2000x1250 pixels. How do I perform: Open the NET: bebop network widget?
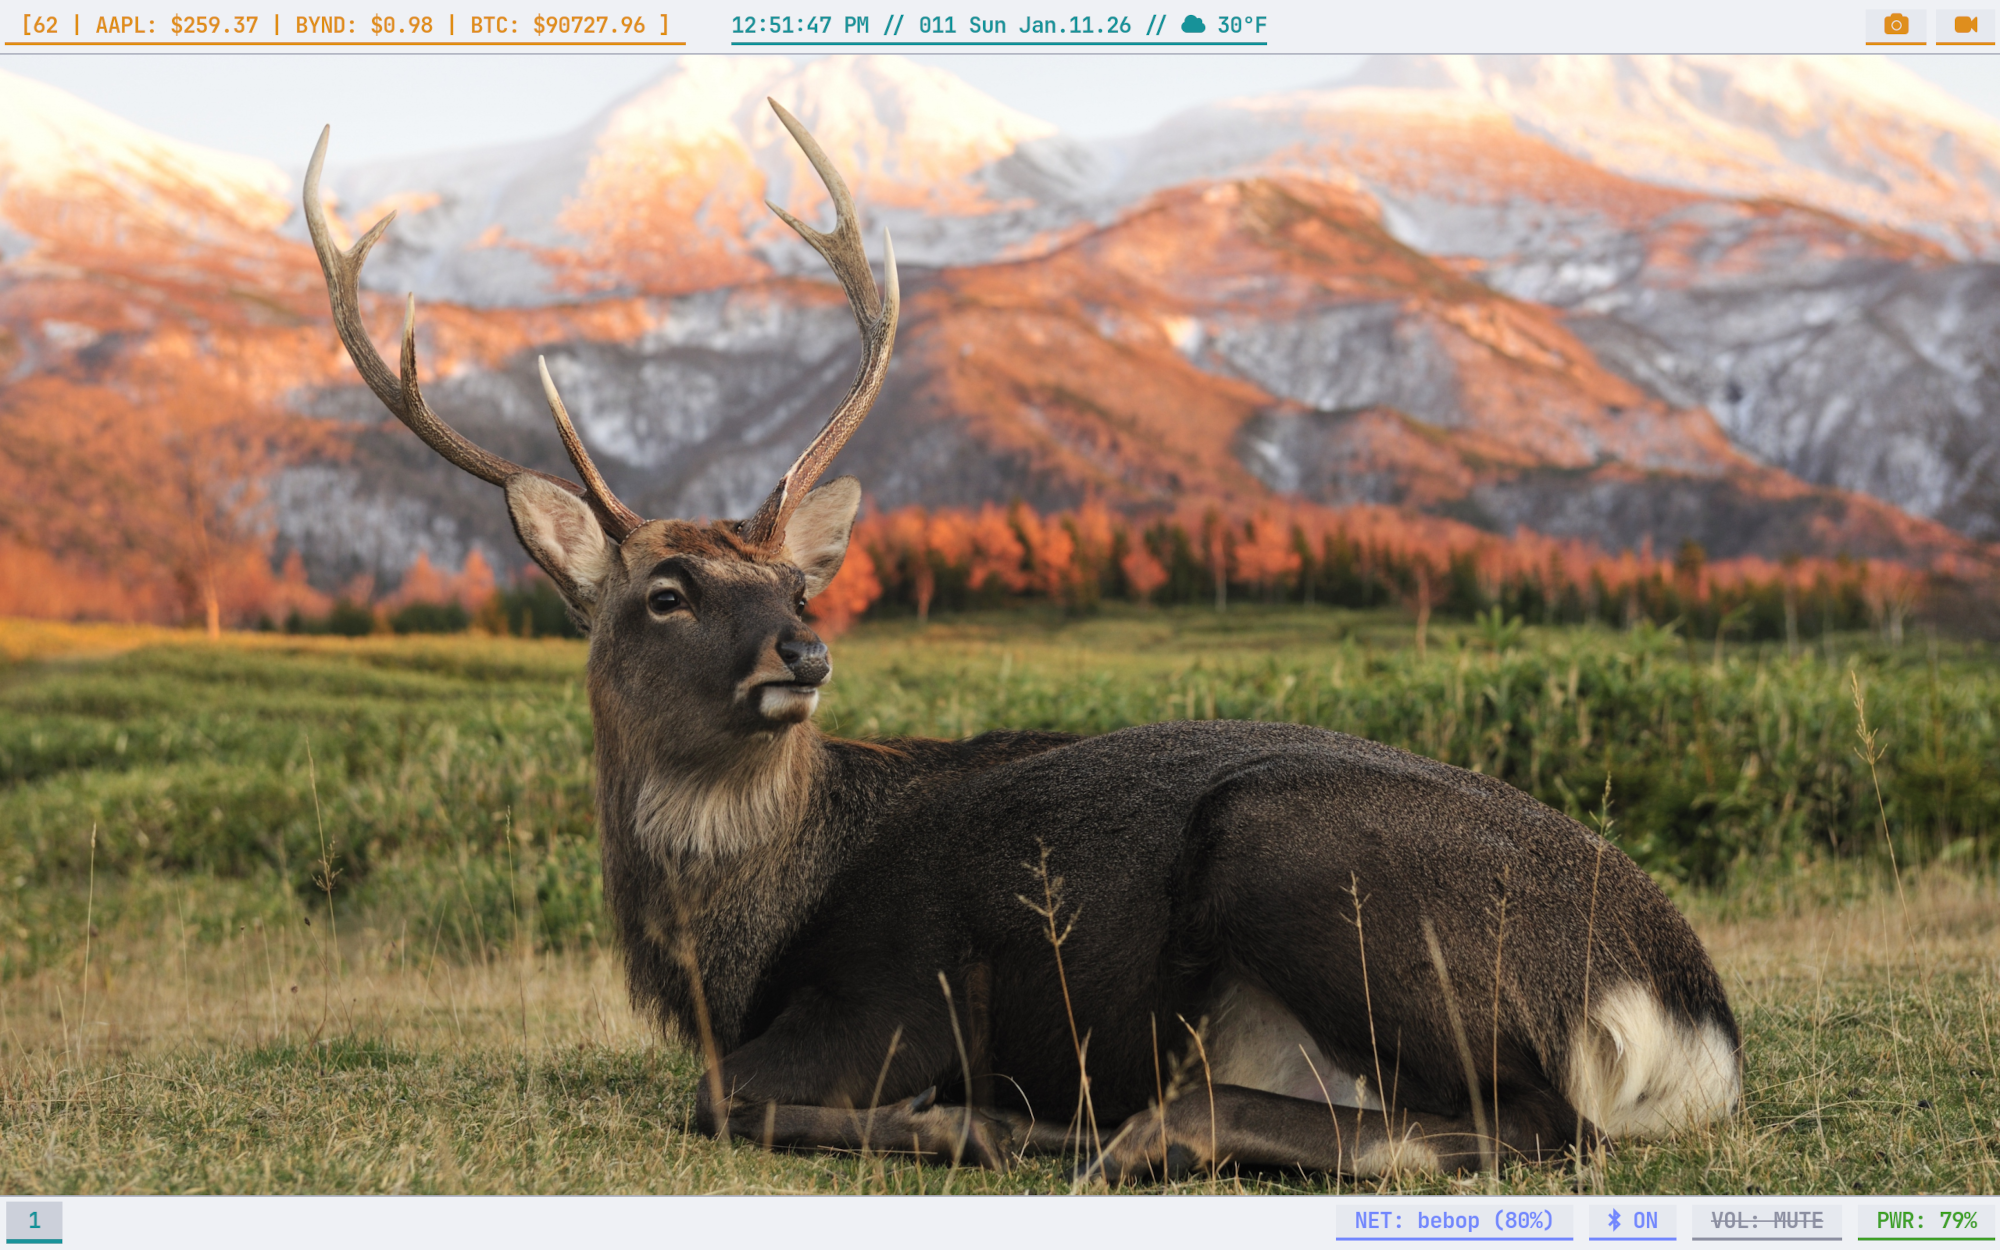point(1453,1220)
